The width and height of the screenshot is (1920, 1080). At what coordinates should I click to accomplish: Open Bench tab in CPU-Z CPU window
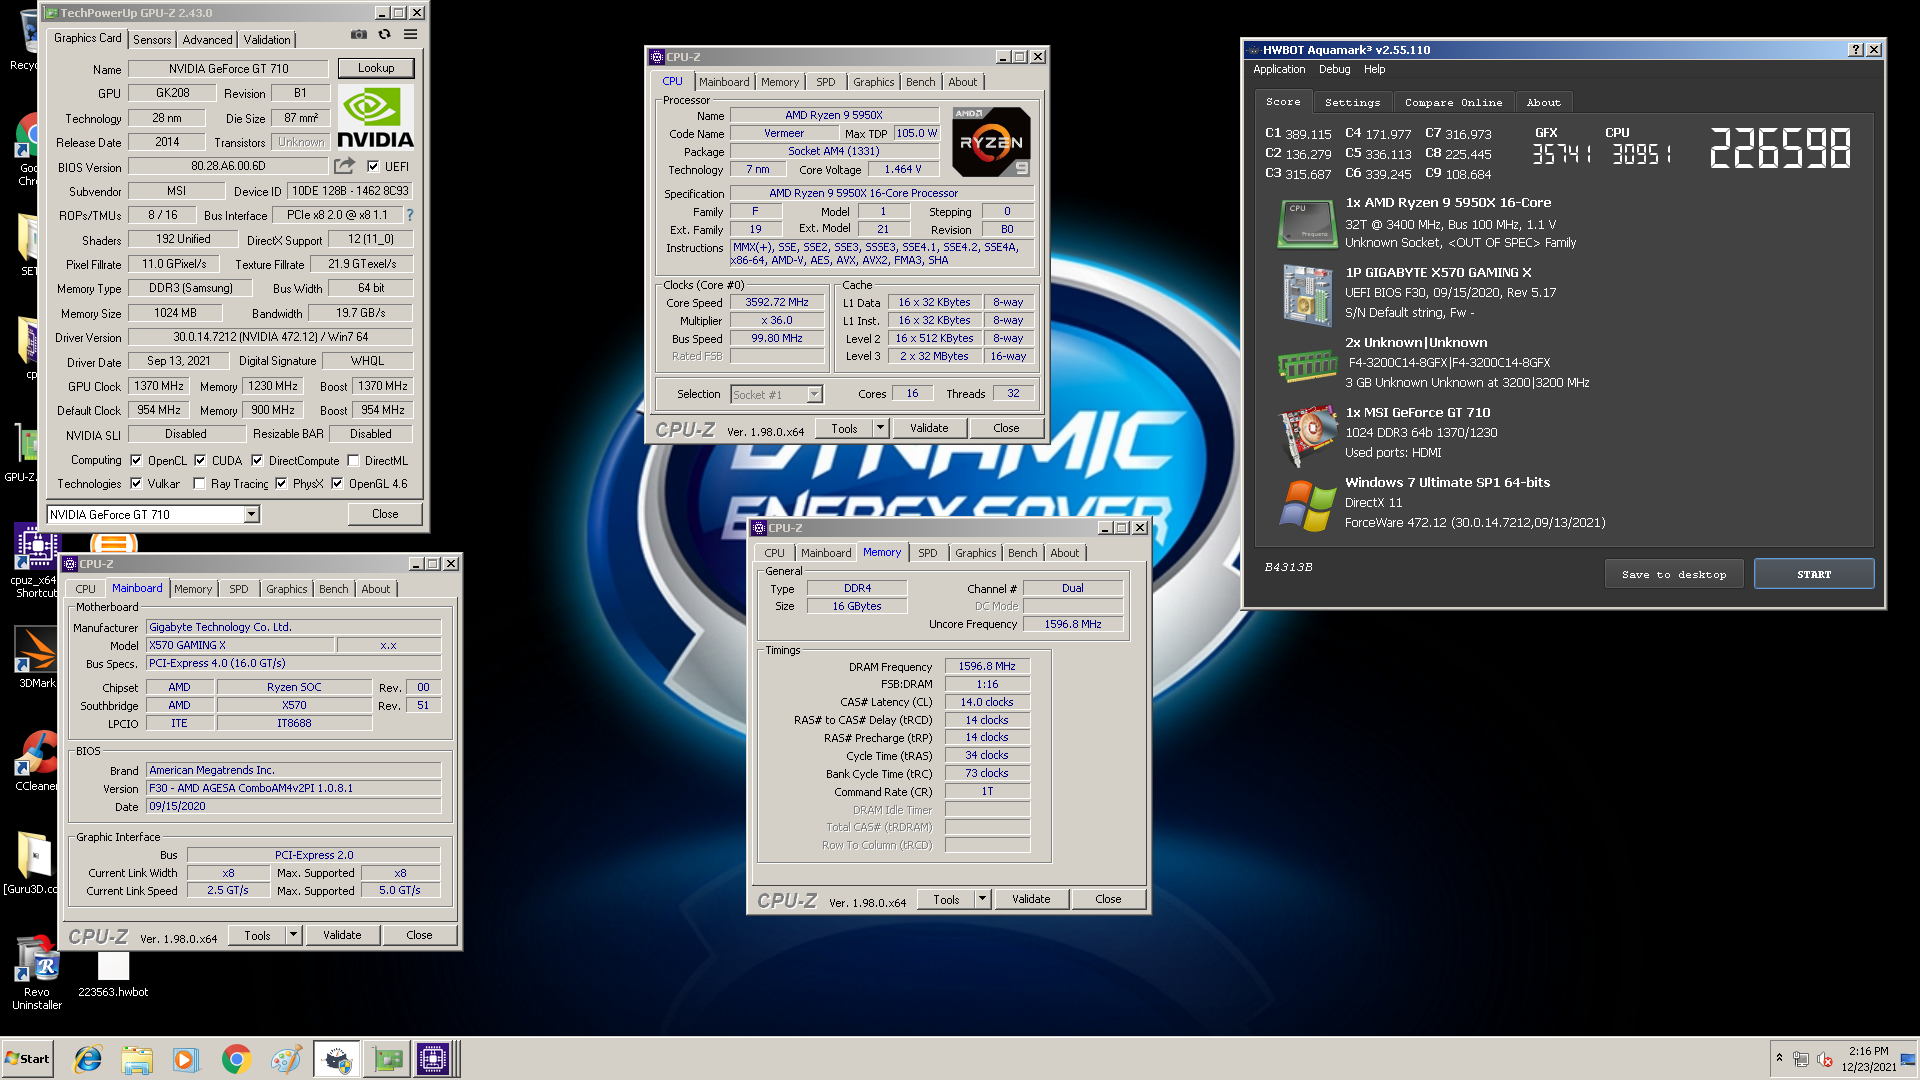click(x=921, y=82)
